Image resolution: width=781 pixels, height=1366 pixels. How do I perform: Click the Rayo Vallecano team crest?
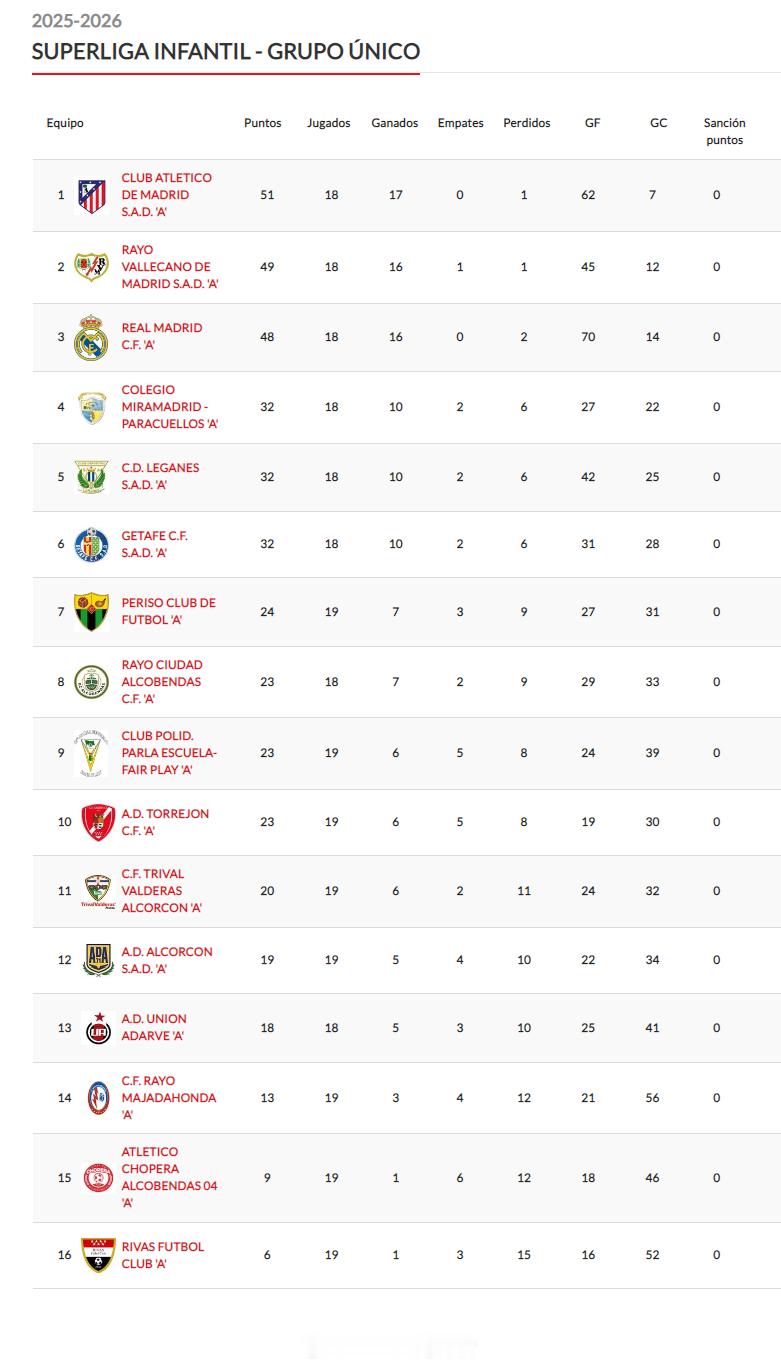[x=92, y=267]
